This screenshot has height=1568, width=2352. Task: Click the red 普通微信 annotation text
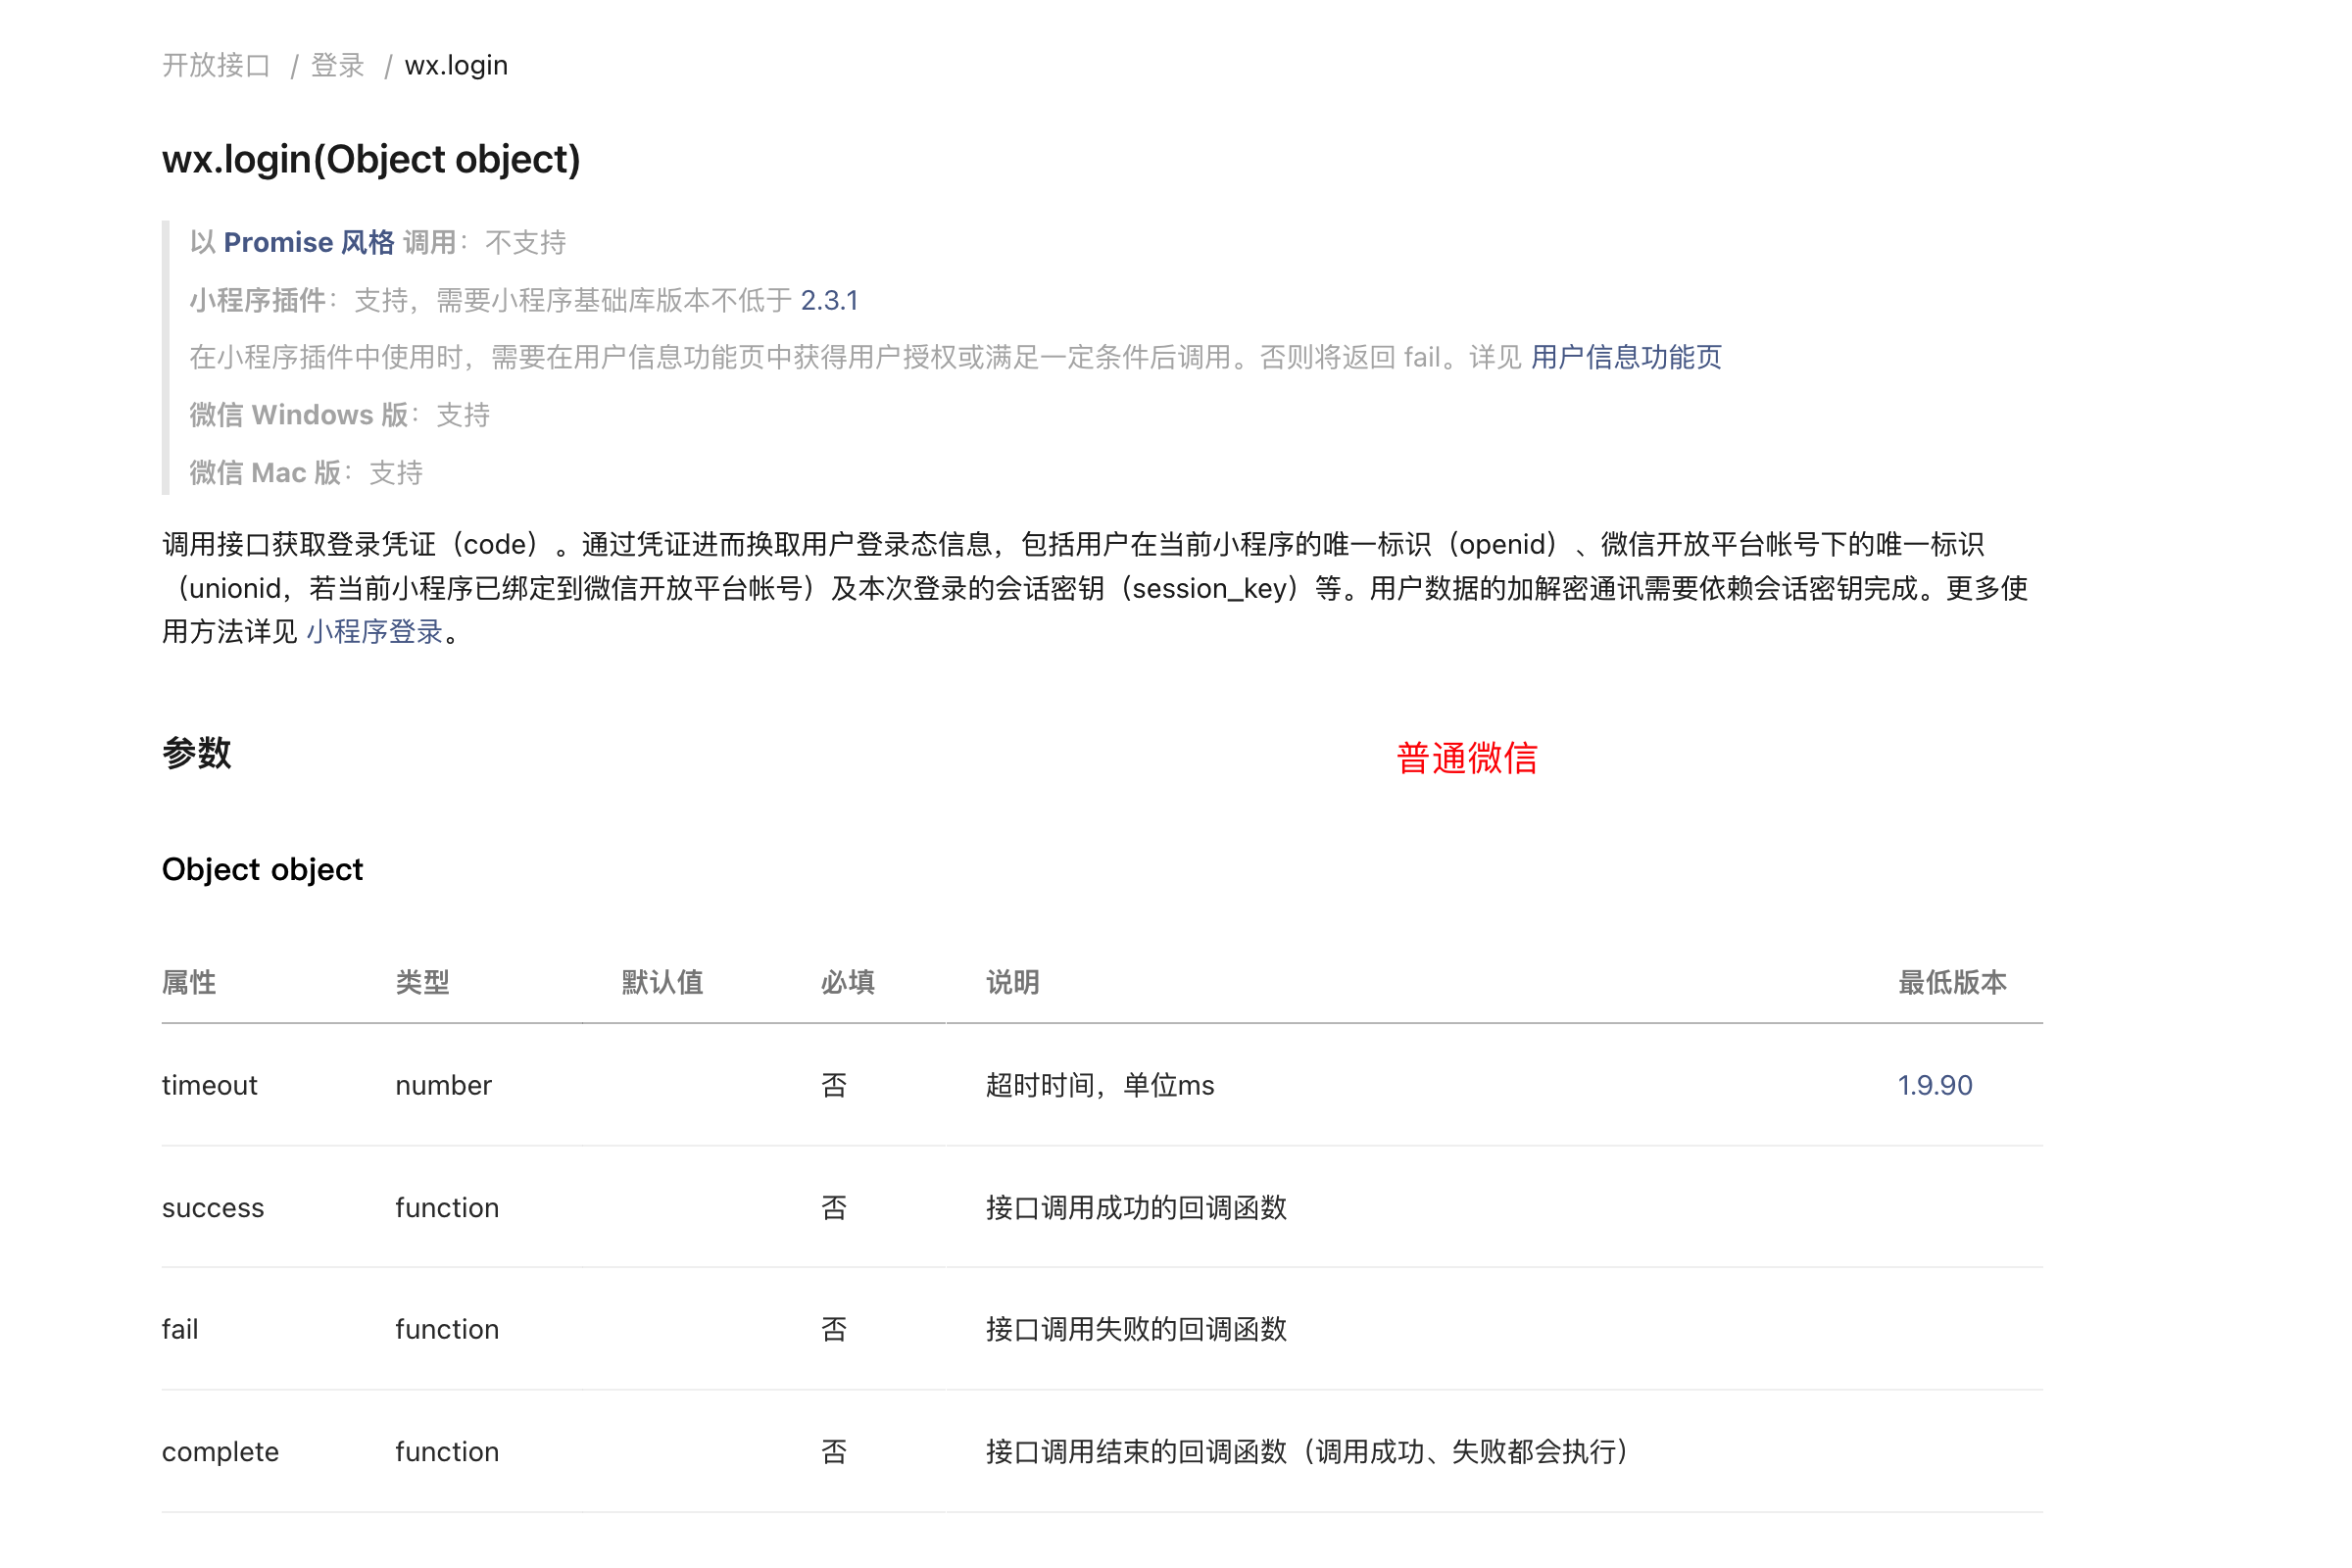1467,759
